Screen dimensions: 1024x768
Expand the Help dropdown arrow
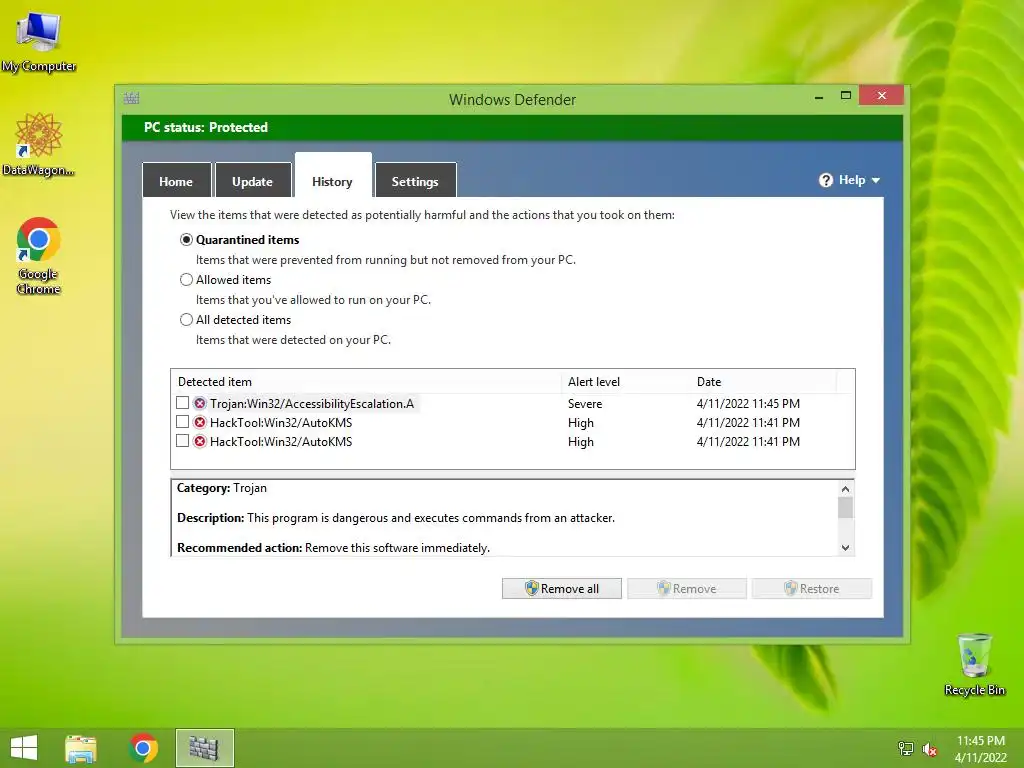tap(876, 180)
